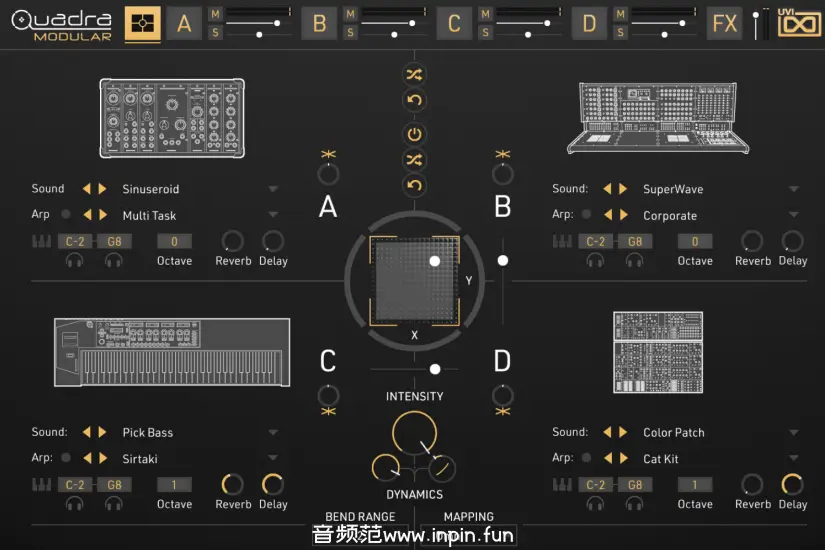
Task: Click the keyboard range icon in layer B
Action: (x=562, y=242)
